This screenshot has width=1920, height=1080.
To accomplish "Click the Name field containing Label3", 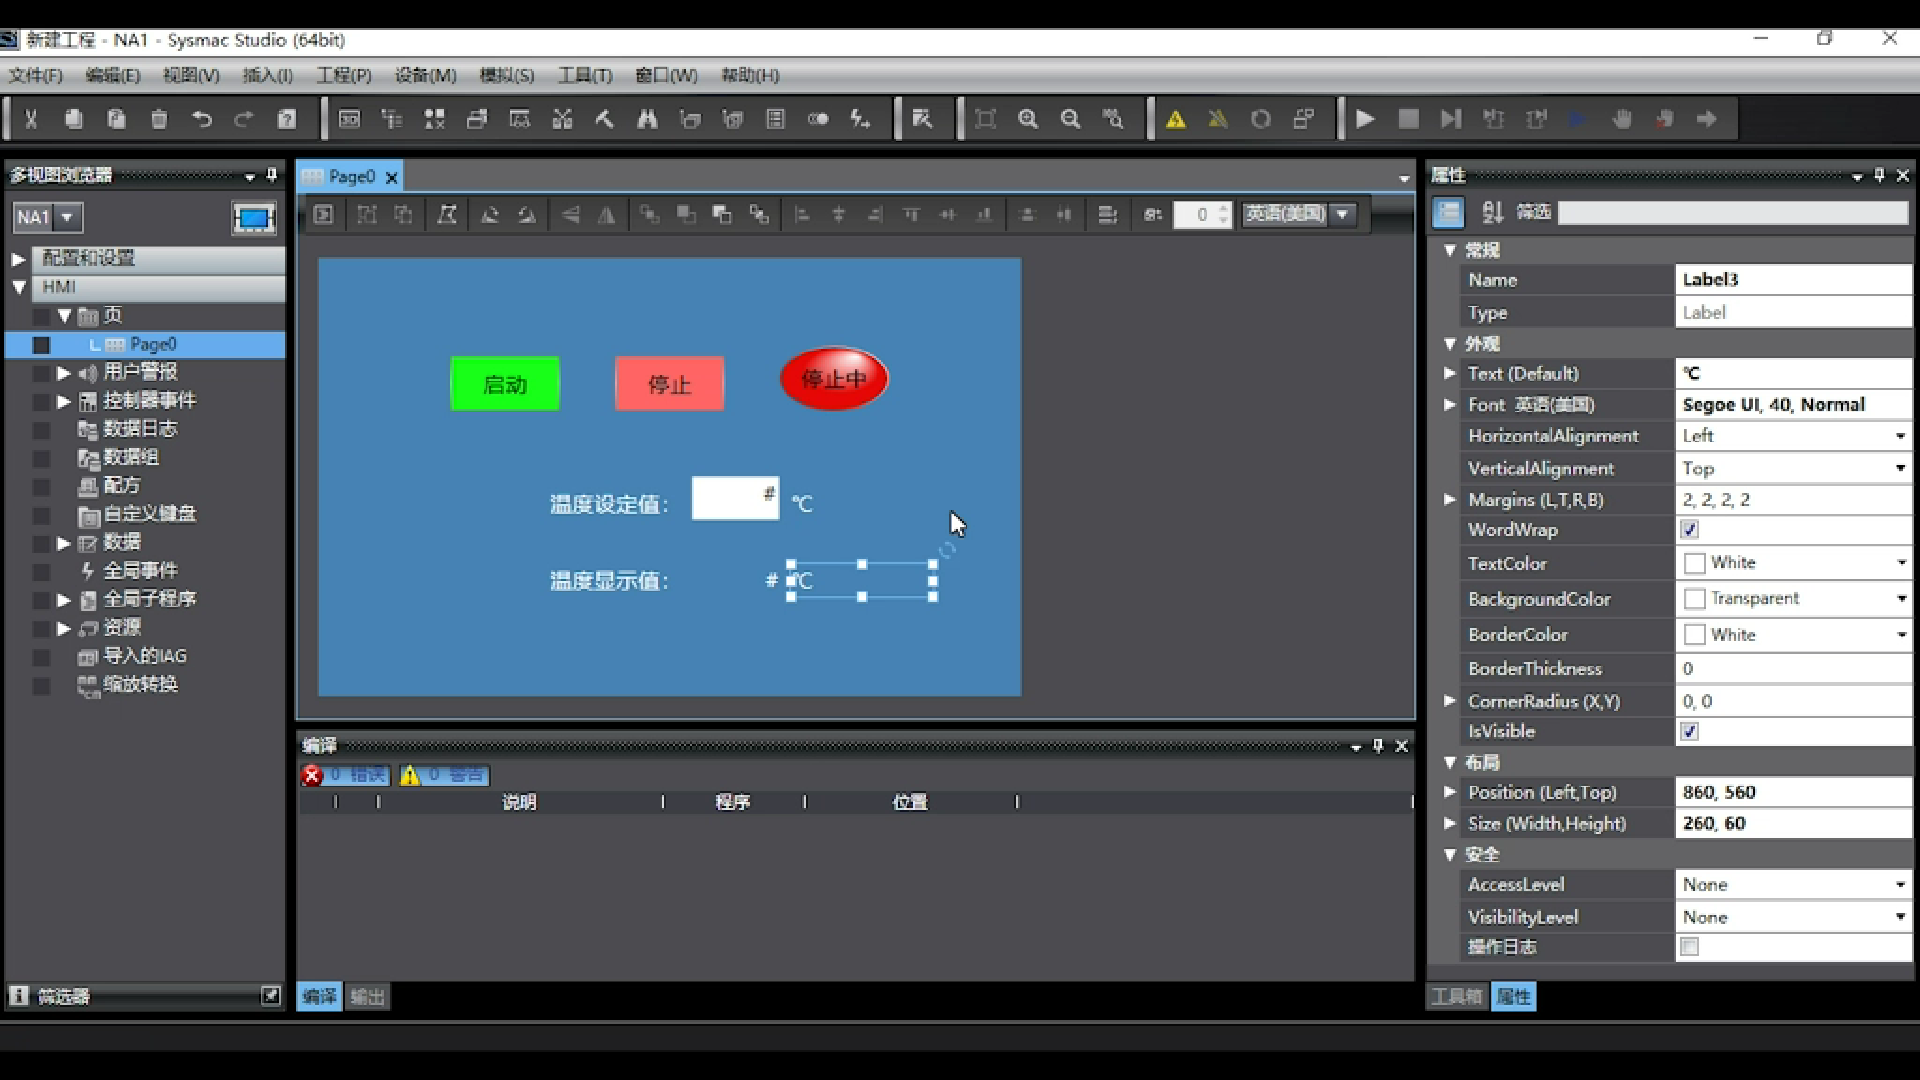I will click(1792, 280).
